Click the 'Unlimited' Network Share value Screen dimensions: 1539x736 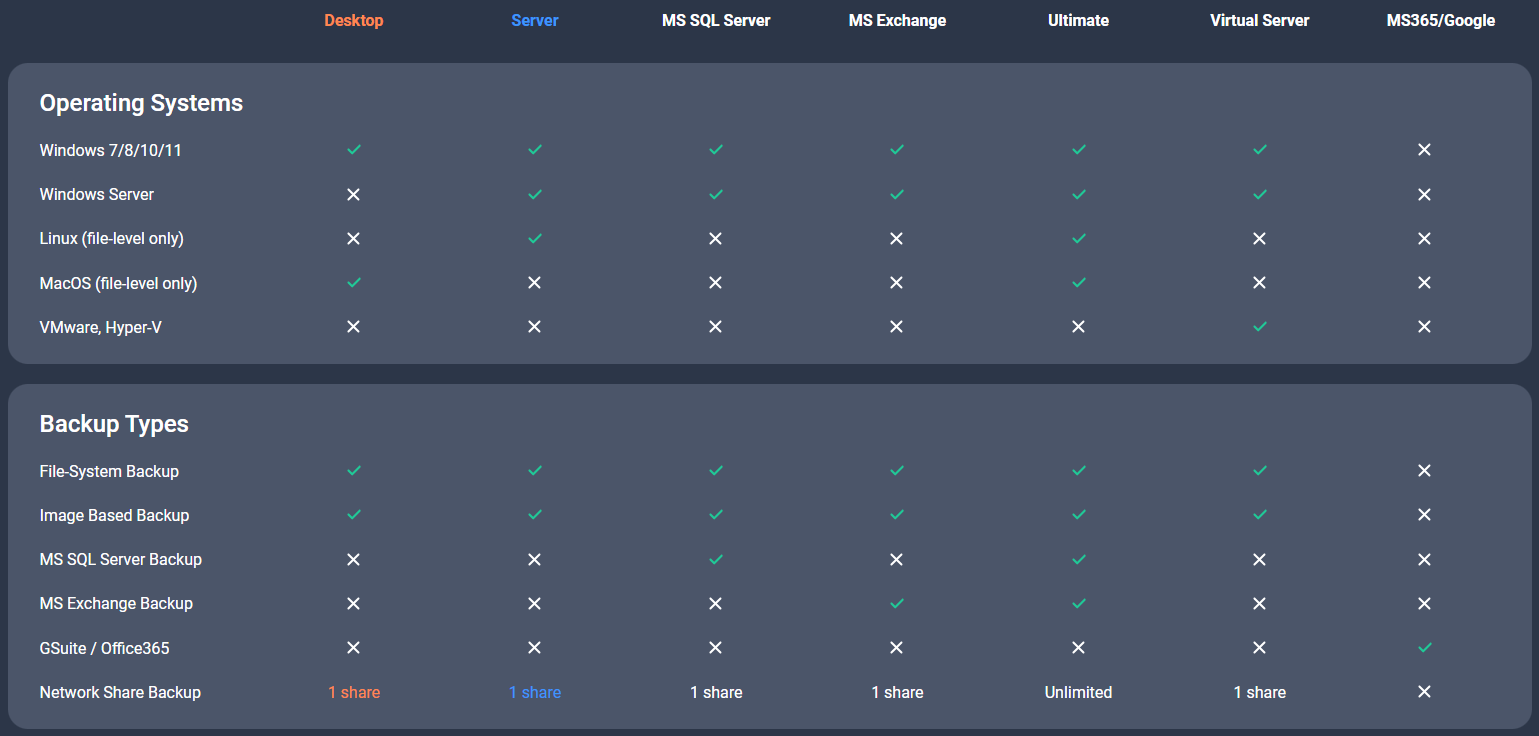[1078, 692]
